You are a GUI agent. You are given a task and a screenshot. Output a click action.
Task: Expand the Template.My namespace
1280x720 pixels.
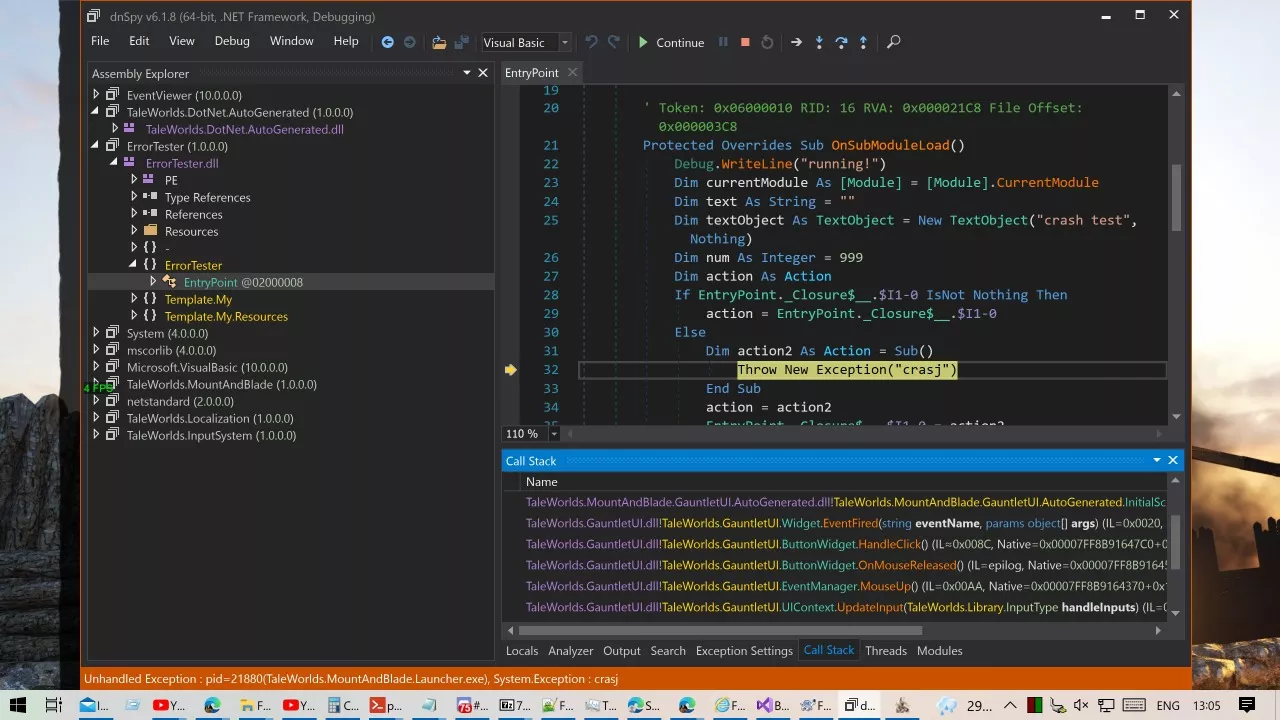click(134, 299)
